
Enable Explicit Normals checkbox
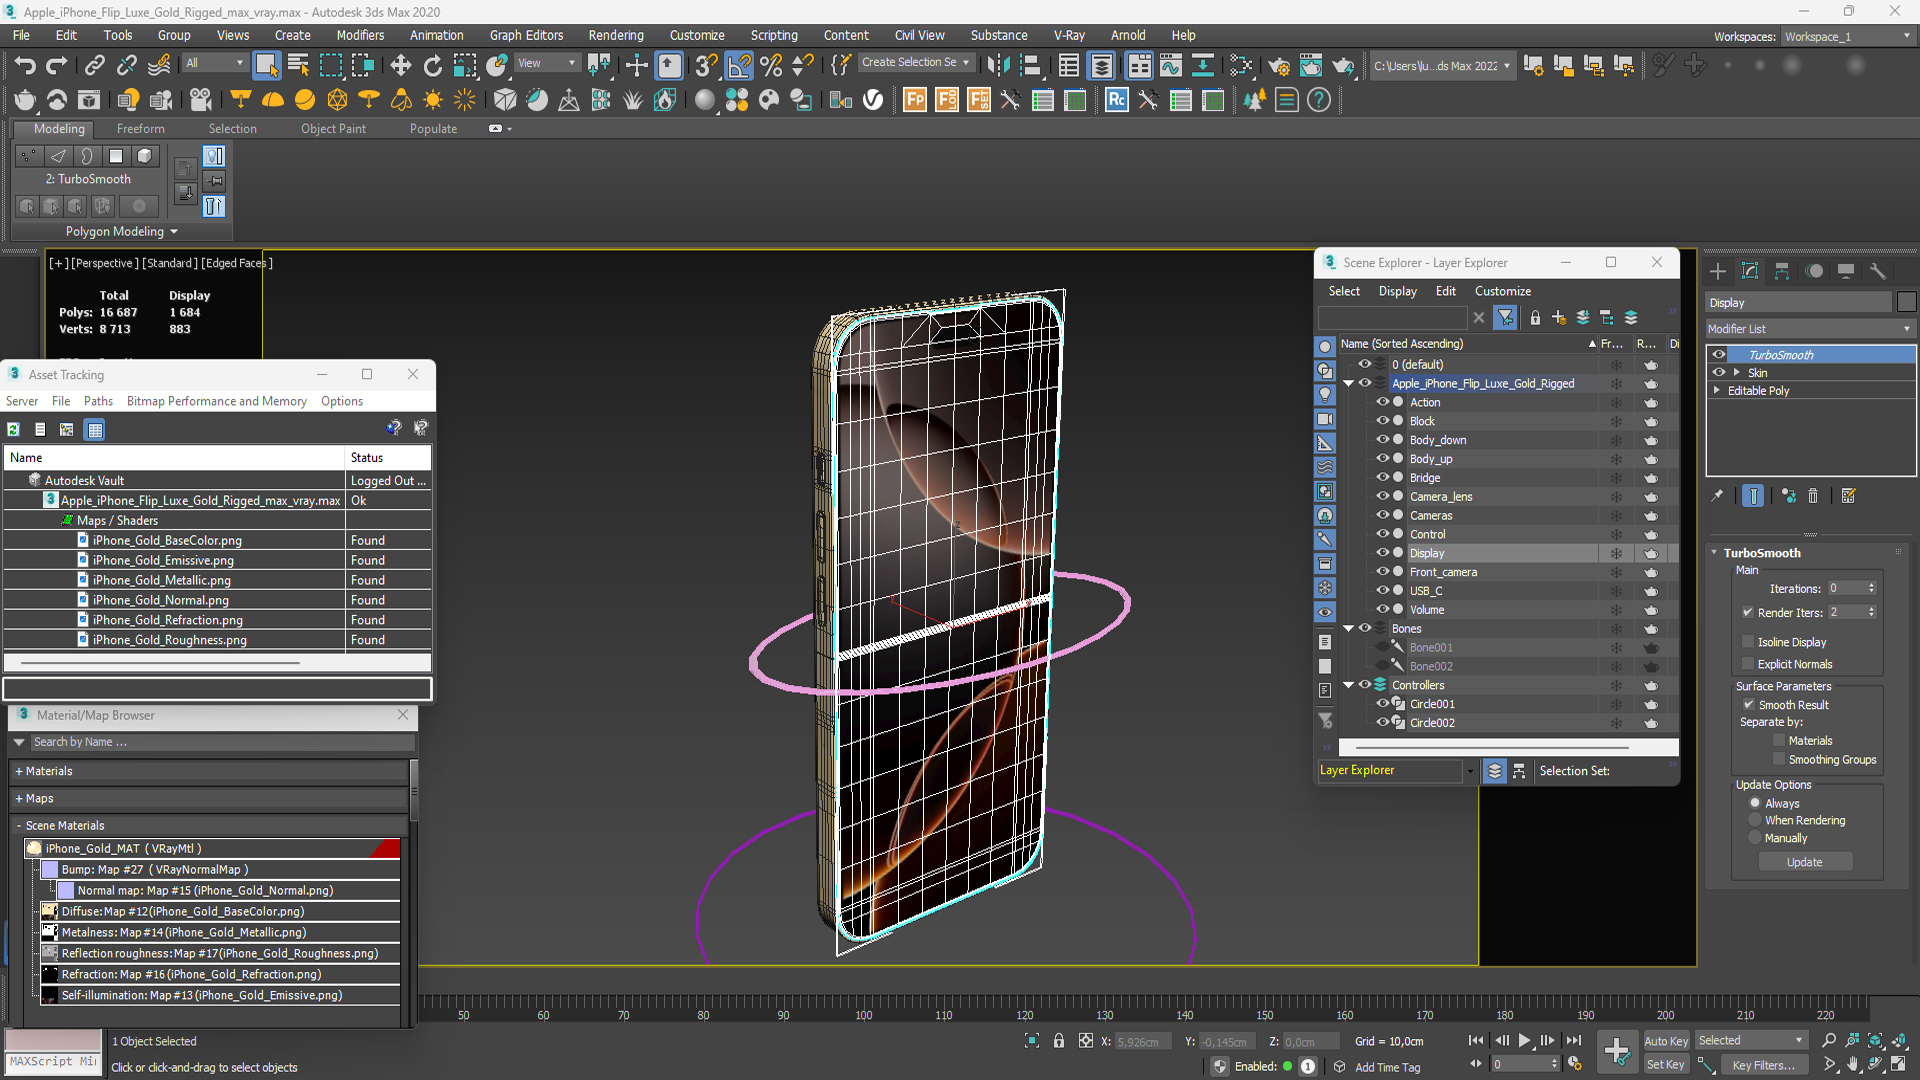coord(1748,664)
